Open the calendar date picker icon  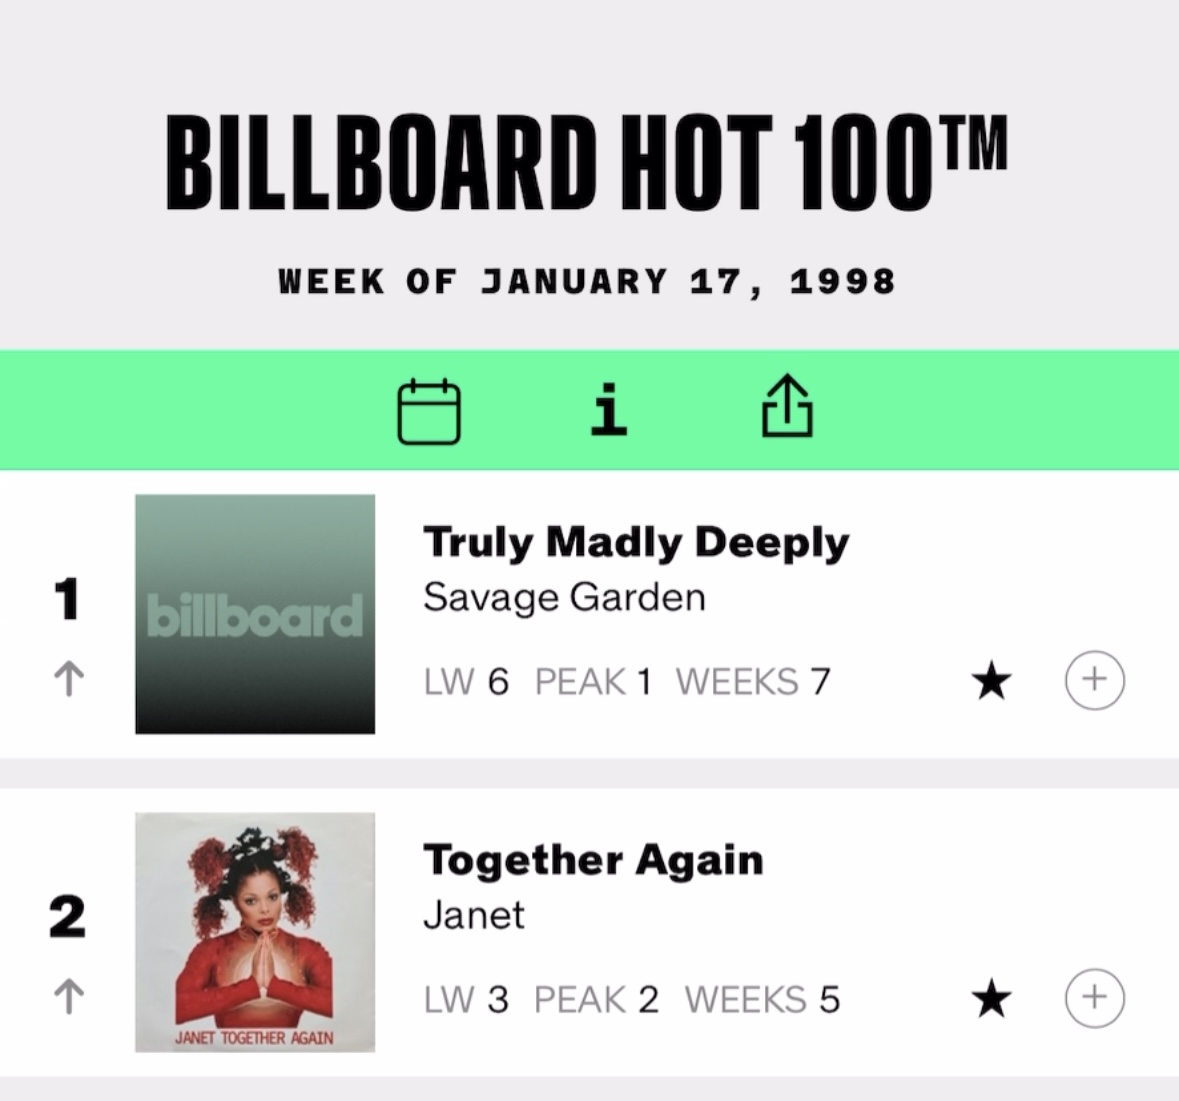pos(429,411)
